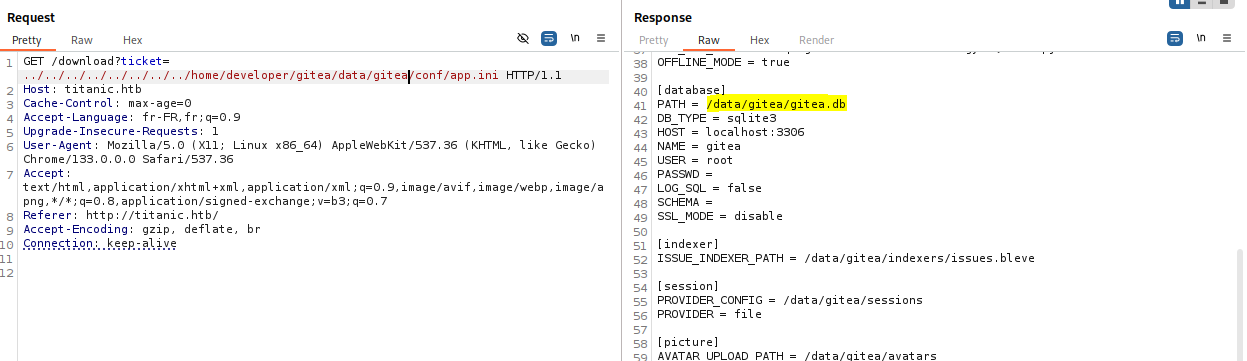Open the Request pane hamburger menu
The width and height of the screenshot is (1247, 361).
click(x=601, y=38)
